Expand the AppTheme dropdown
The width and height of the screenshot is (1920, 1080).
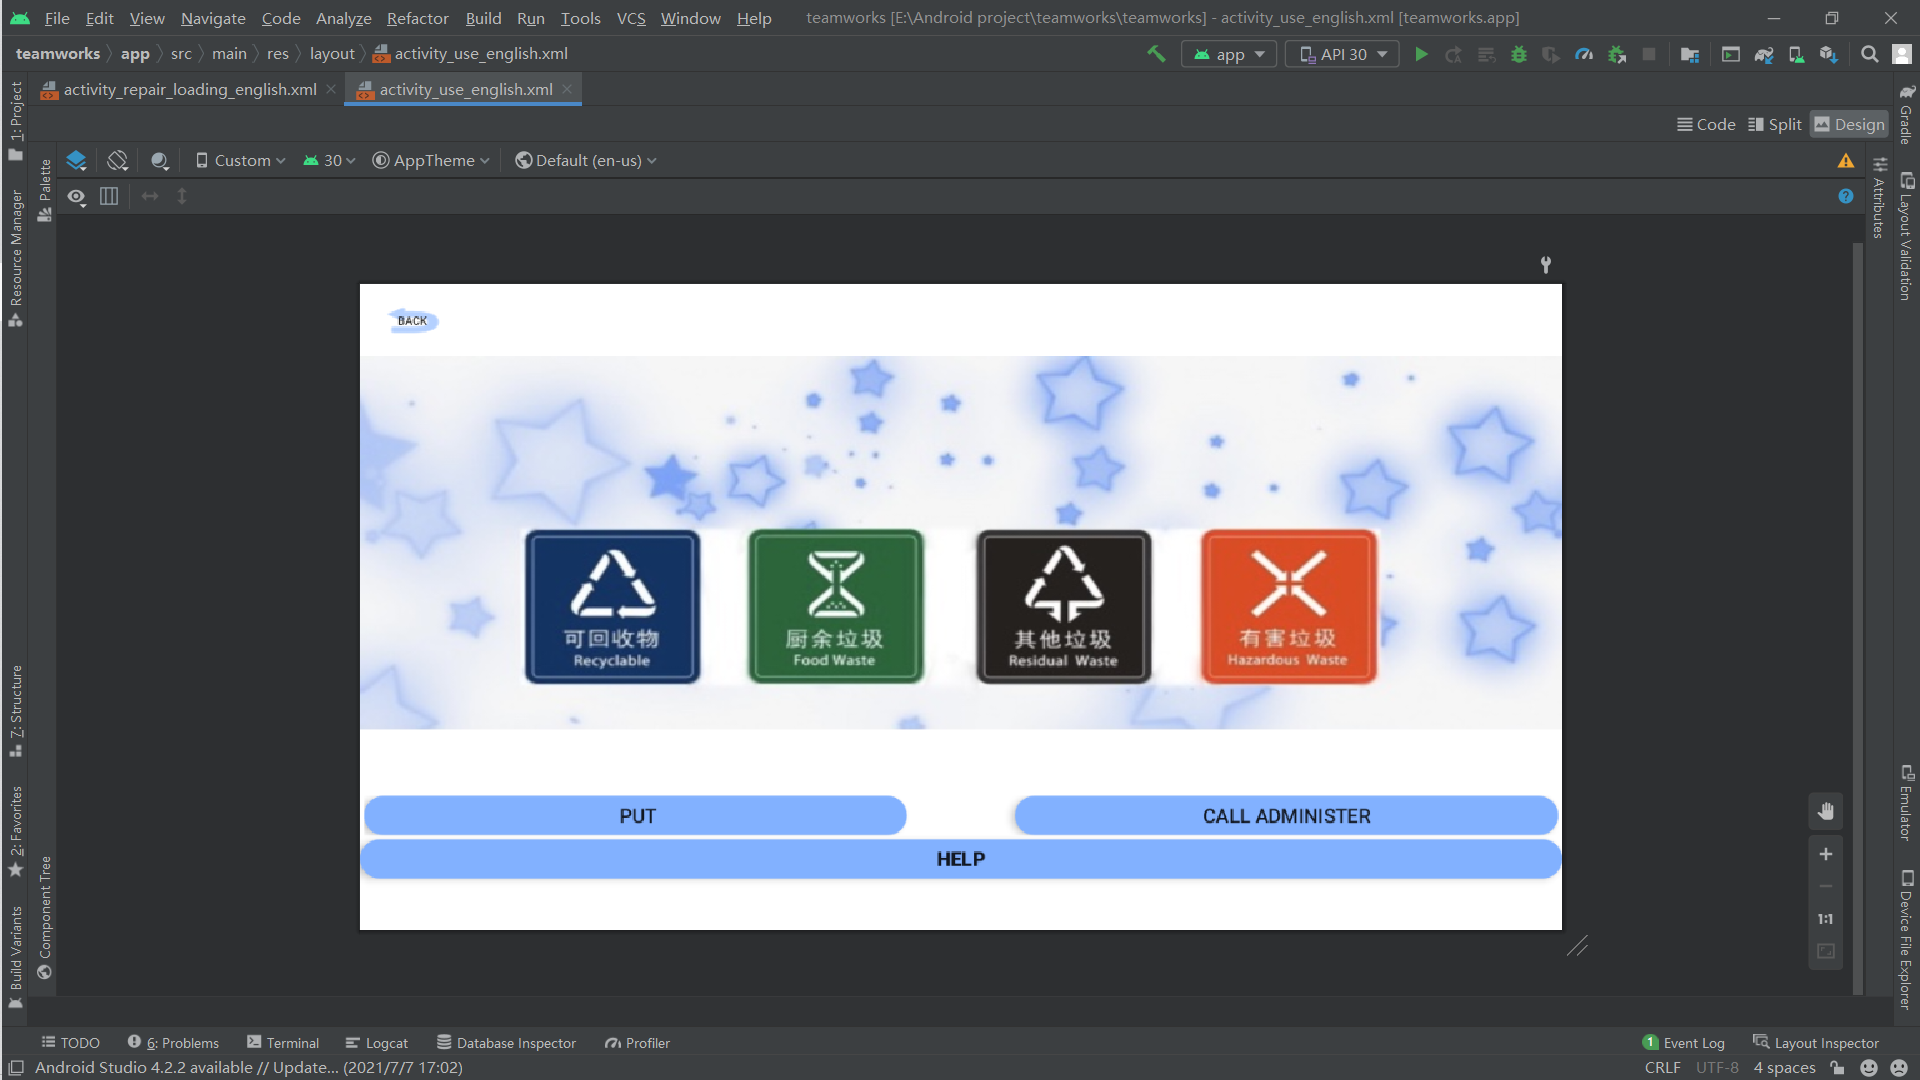click(431, 160)
